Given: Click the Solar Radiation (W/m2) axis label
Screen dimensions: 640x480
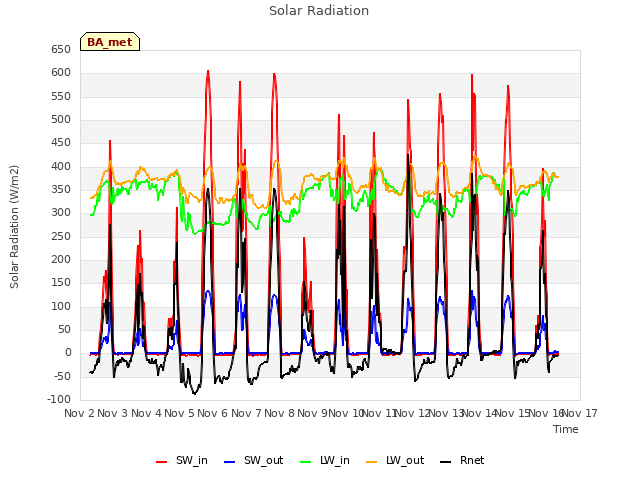Looking at the screenshot, I should pyautogui.click(x=14, y=227).
